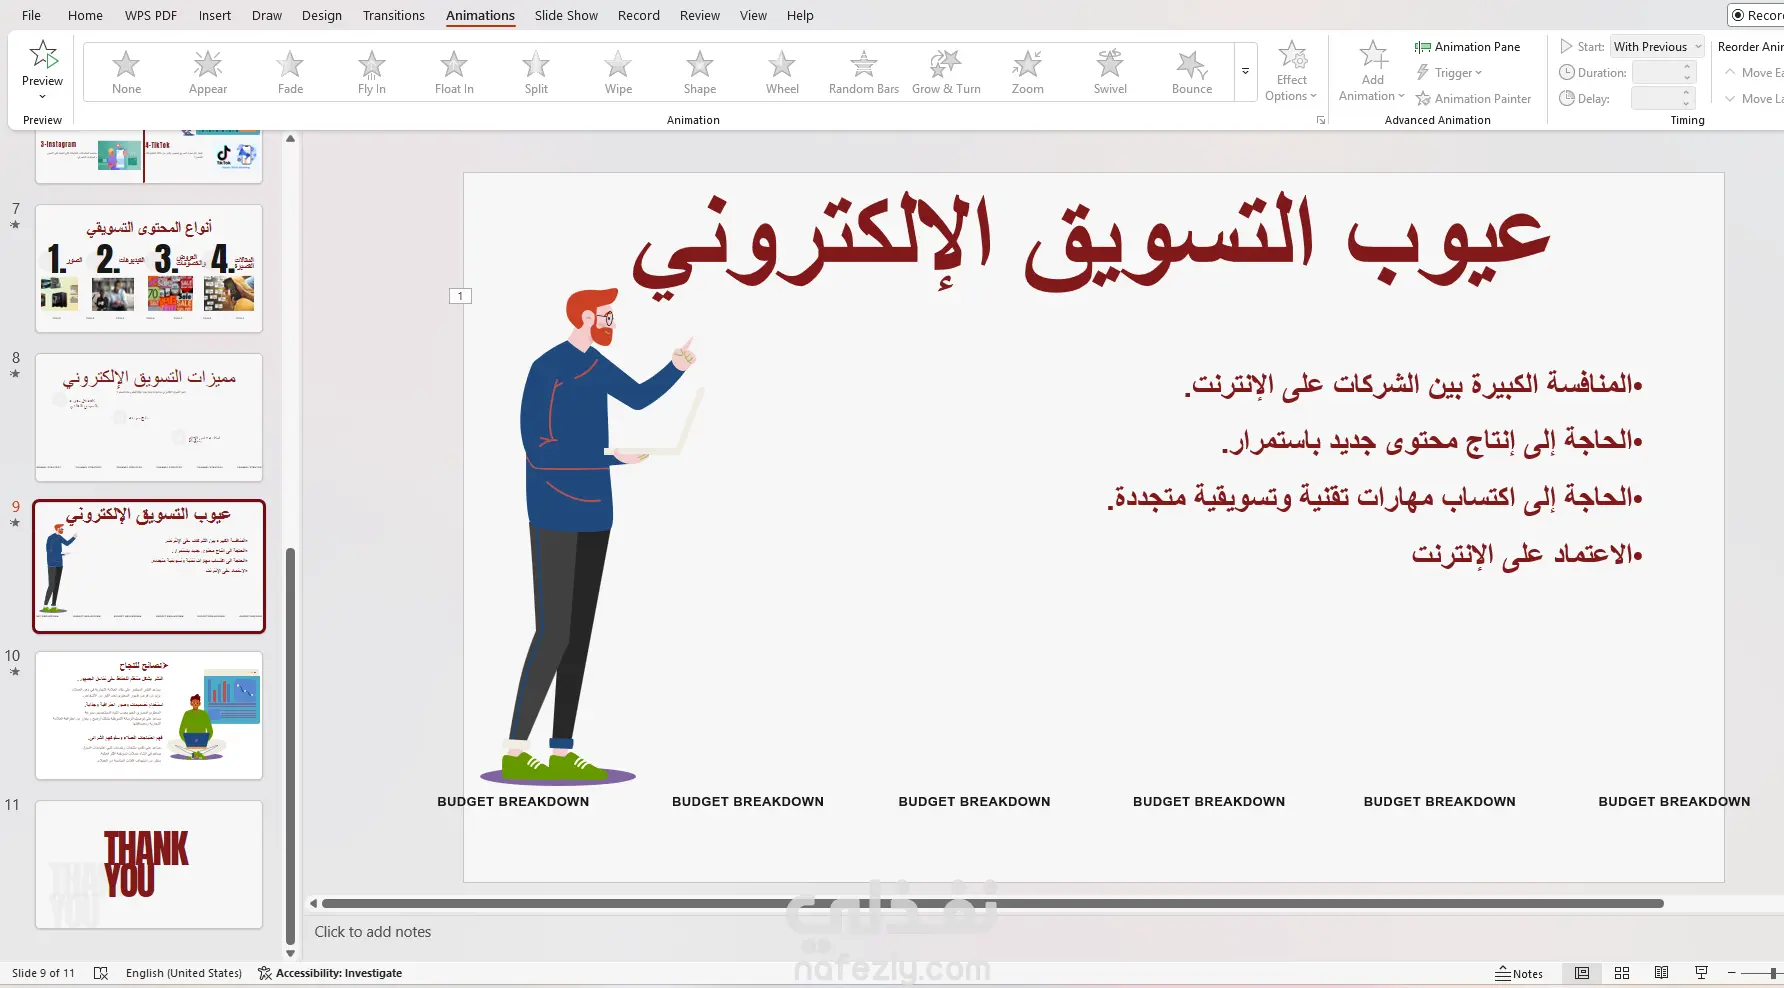The width and height of the screenshot is (1784, 988).
Task: Apply the Fade animation
Action: [x=290, y=72]
